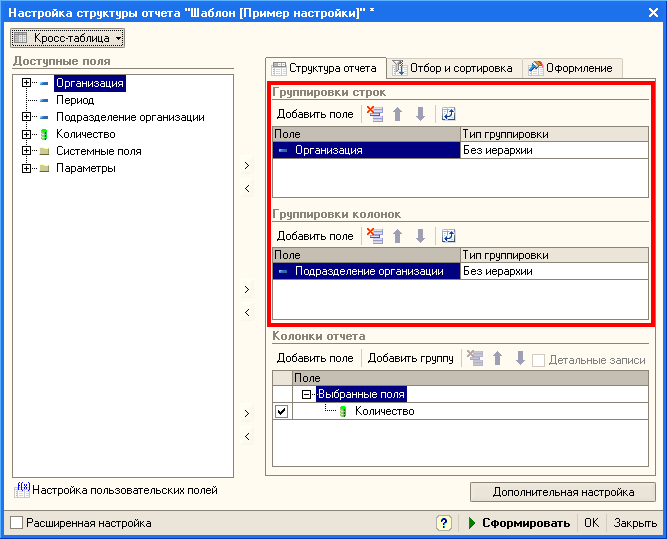Click move down arrow in column groupings
Viewport: 667px width, 539px height.
[420, 236]
